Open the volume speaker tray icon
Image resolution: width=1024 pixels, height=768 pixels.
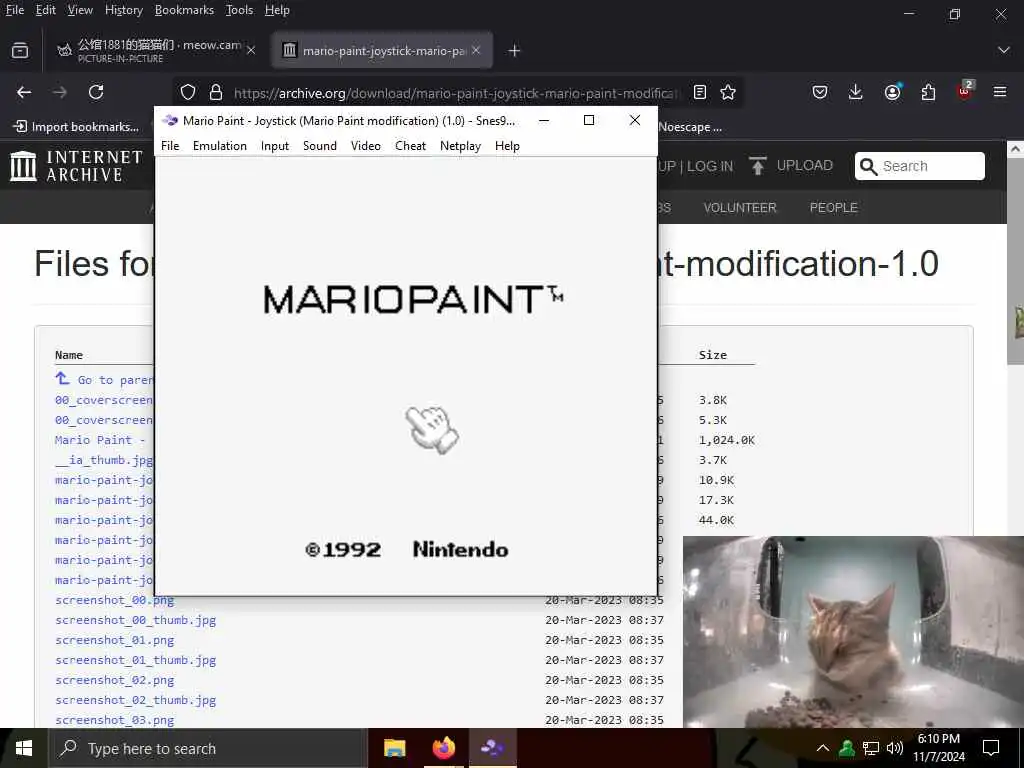[x=895, y=748]
